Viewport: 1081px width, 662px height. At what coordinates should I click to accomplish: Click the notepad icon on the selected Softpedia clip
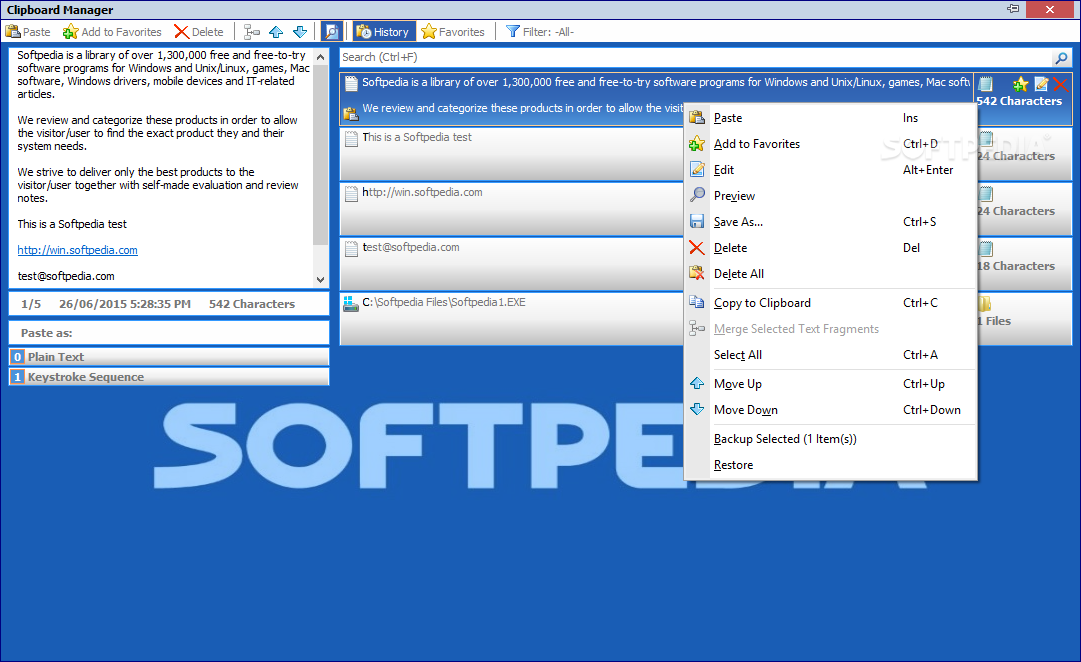point(351,83)
